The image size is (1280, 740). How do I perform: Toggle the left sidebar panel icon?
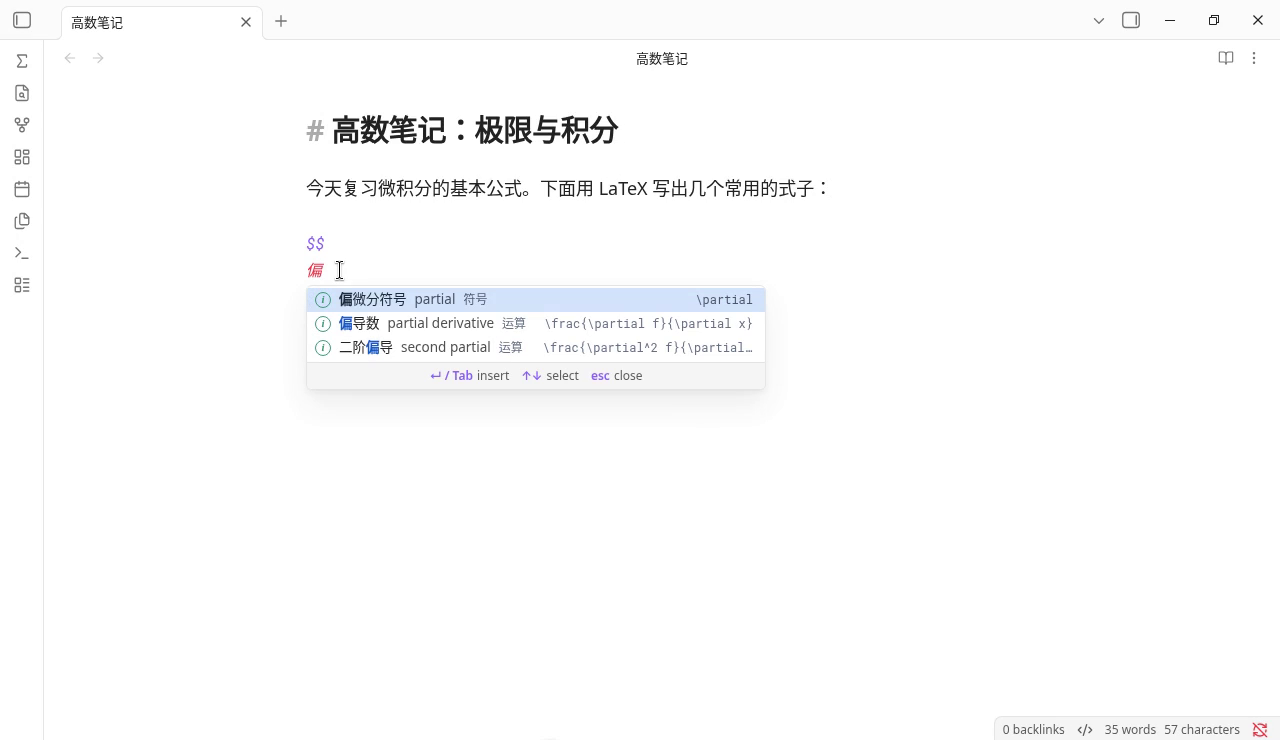pos(22,20)
